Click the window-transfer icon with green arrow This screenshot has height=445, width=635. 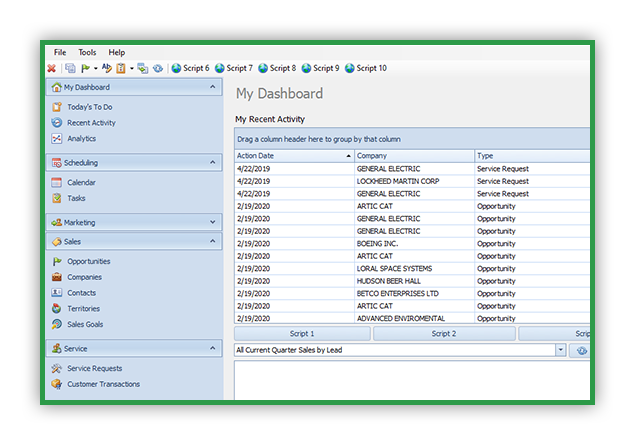pyautogui.click(x=143, y=68)
